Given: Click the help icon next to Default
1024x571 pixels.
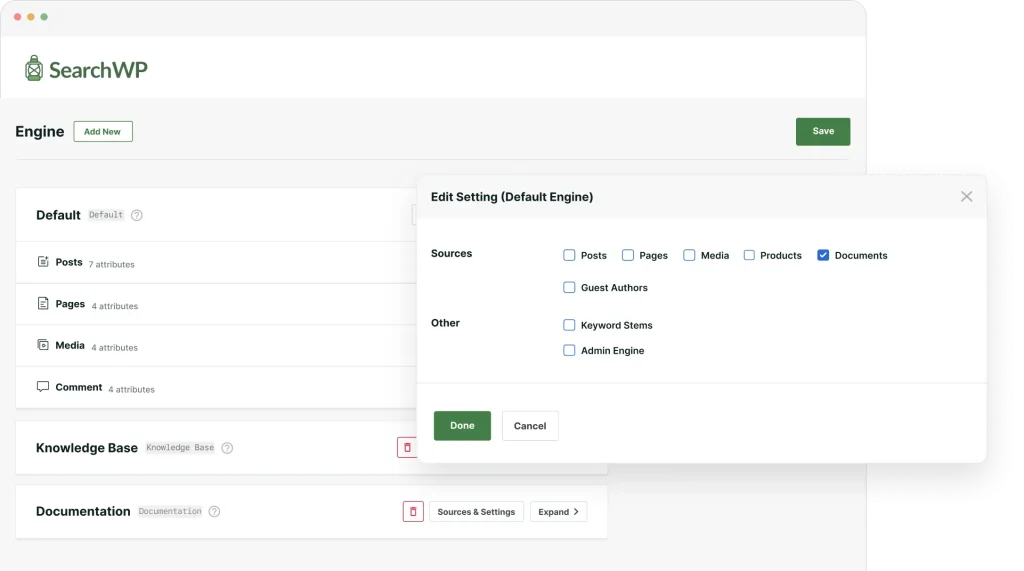Looking at the screenshot, I should [136, 215].
